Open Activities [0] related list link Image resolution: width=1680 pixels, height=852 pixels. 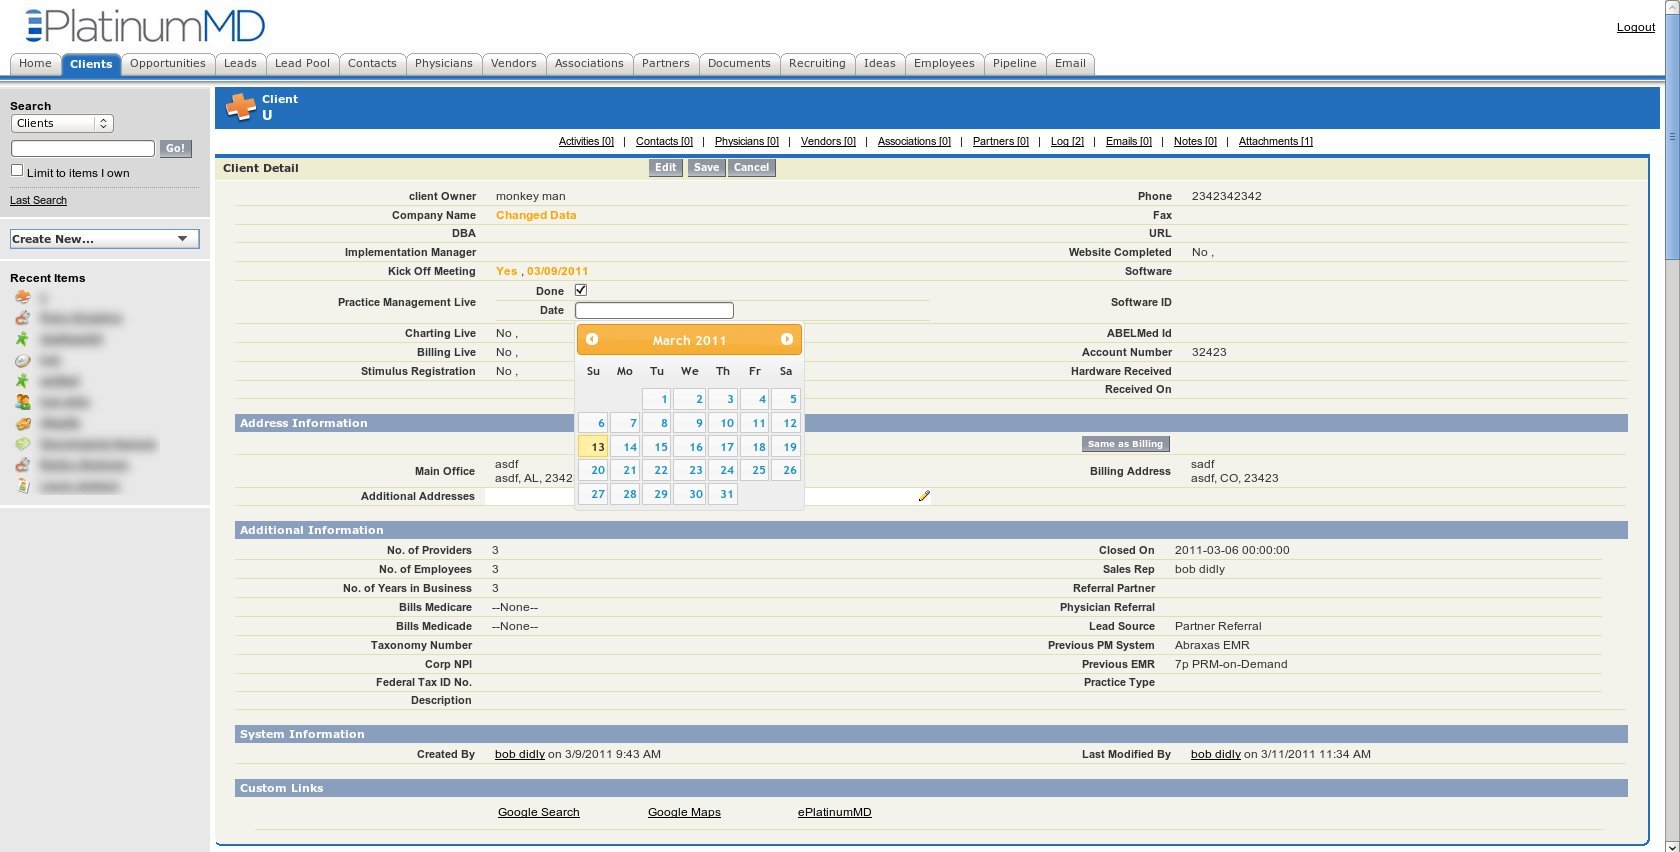[x=586, y=142]
